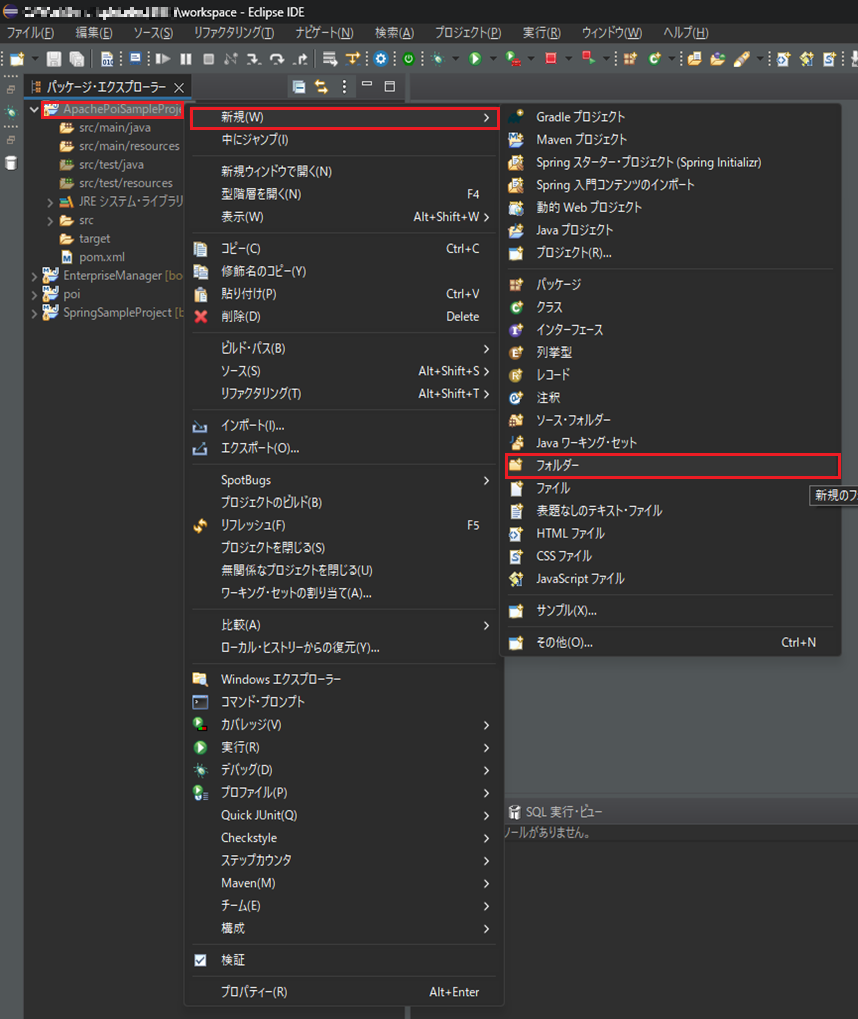Choose 新規(W) in context menu
The width and height of the screenshot is (858, 1019).
(344, 118)
